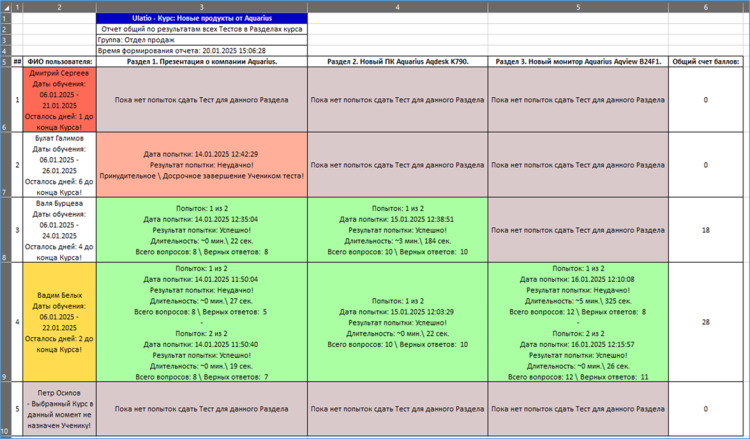Click column header 6 at the top
This screenshot has width=750, height=439.
pos(705,7)
